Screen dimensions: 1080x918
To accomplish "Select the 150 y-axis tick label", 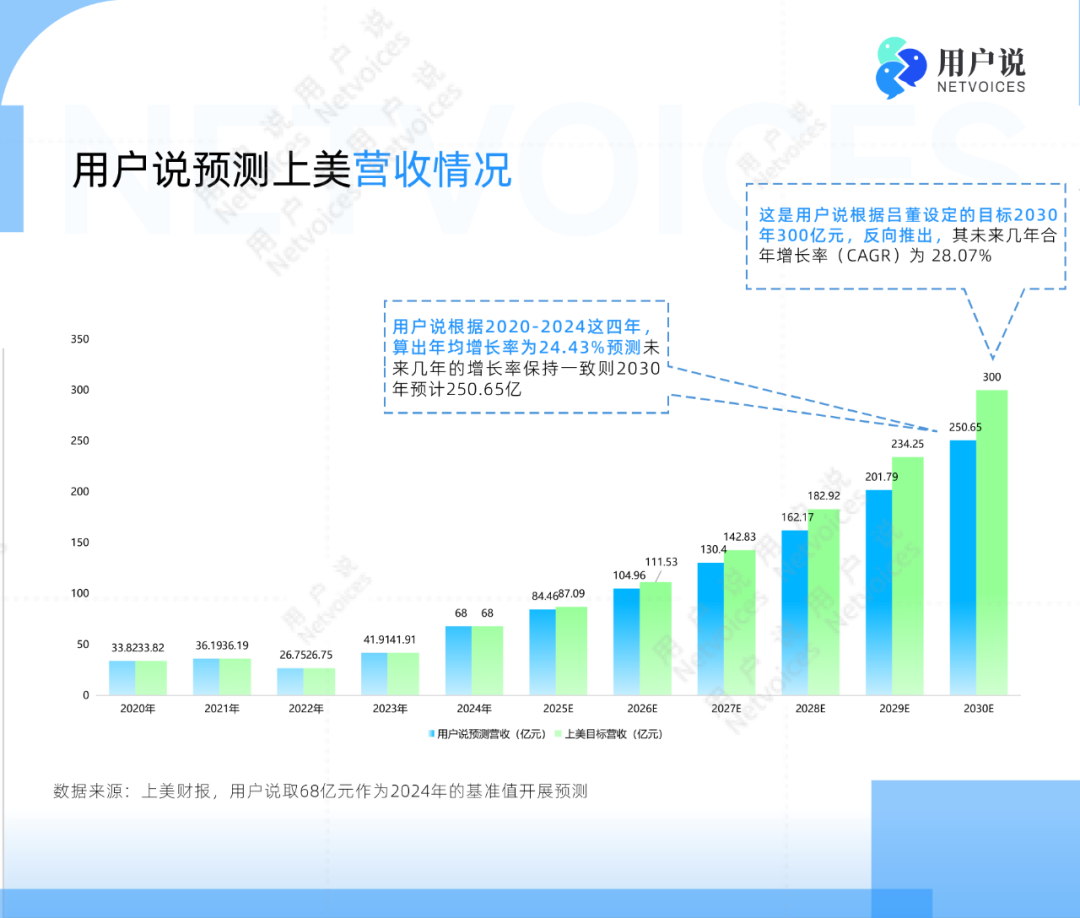I will pyautogui.click(x=80, y=543).
